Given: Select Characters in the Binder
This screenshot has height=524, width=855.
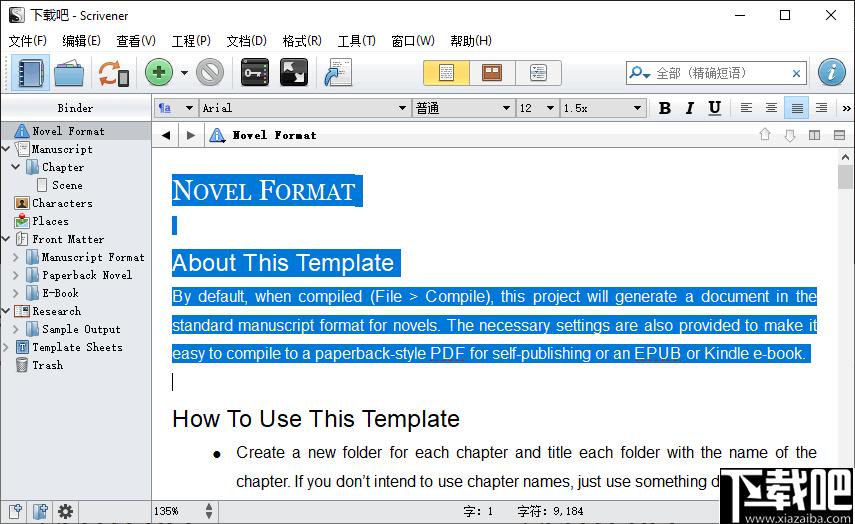Looking at the screenshot, I should tap(62, 203).
